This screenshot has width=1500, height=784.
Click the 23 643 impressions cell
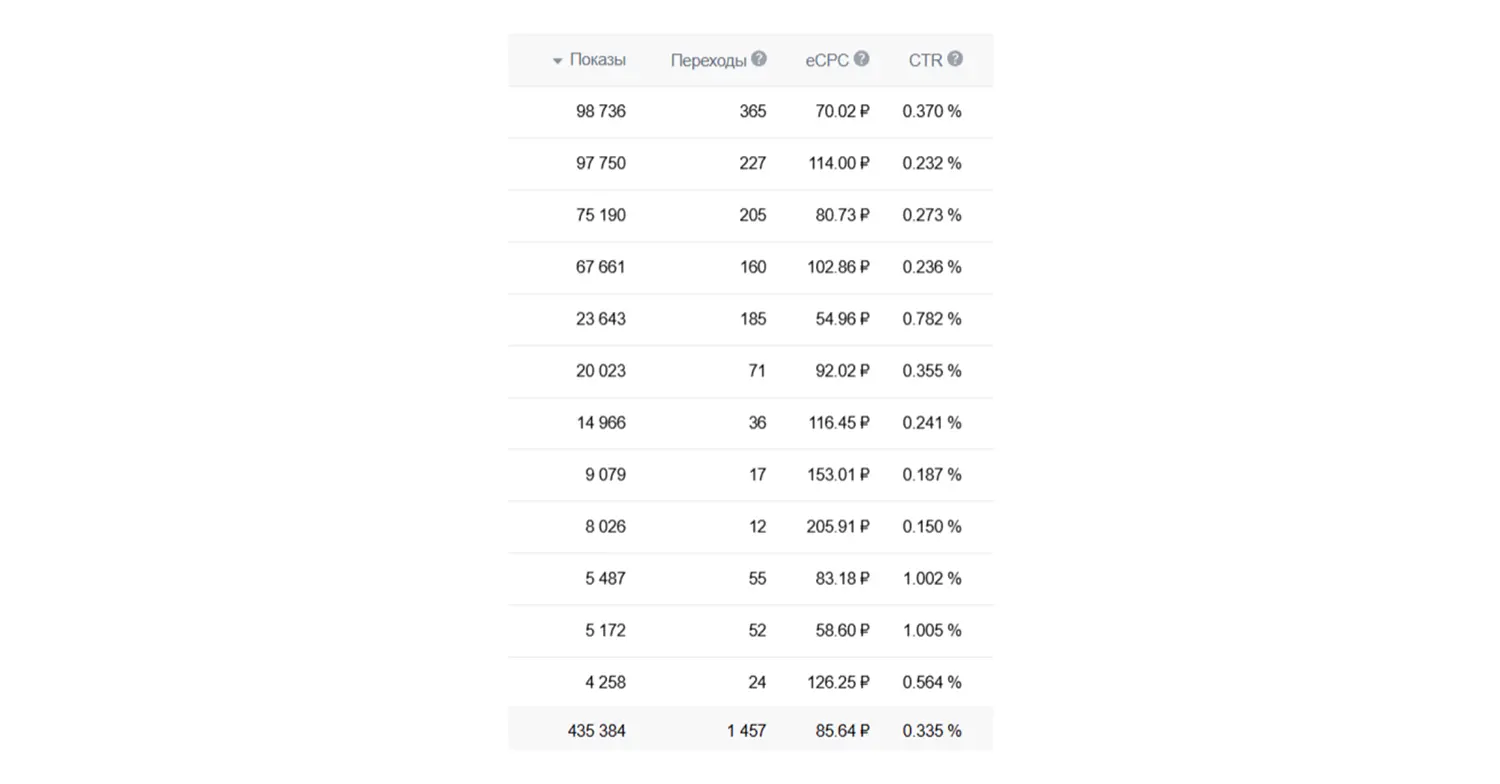tap(600, 319)
